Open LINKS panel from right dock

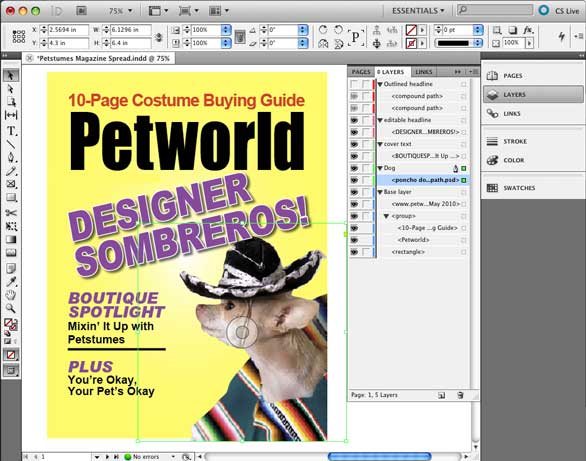533,114
